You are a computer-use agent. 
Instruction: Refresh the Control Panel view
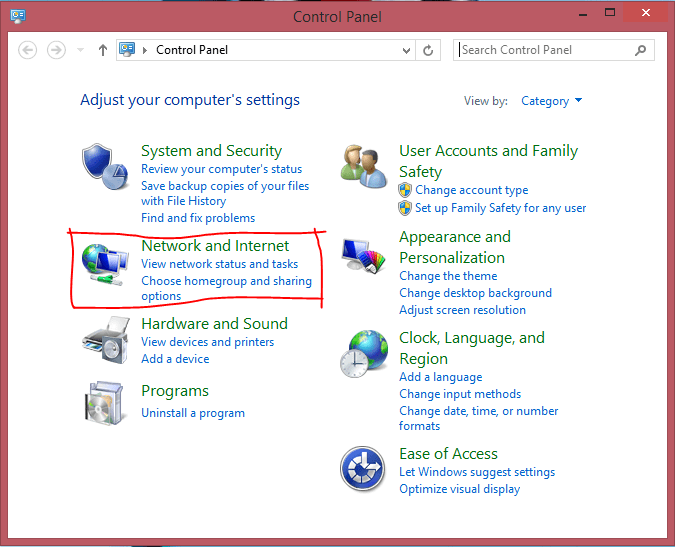click(428, 50)
